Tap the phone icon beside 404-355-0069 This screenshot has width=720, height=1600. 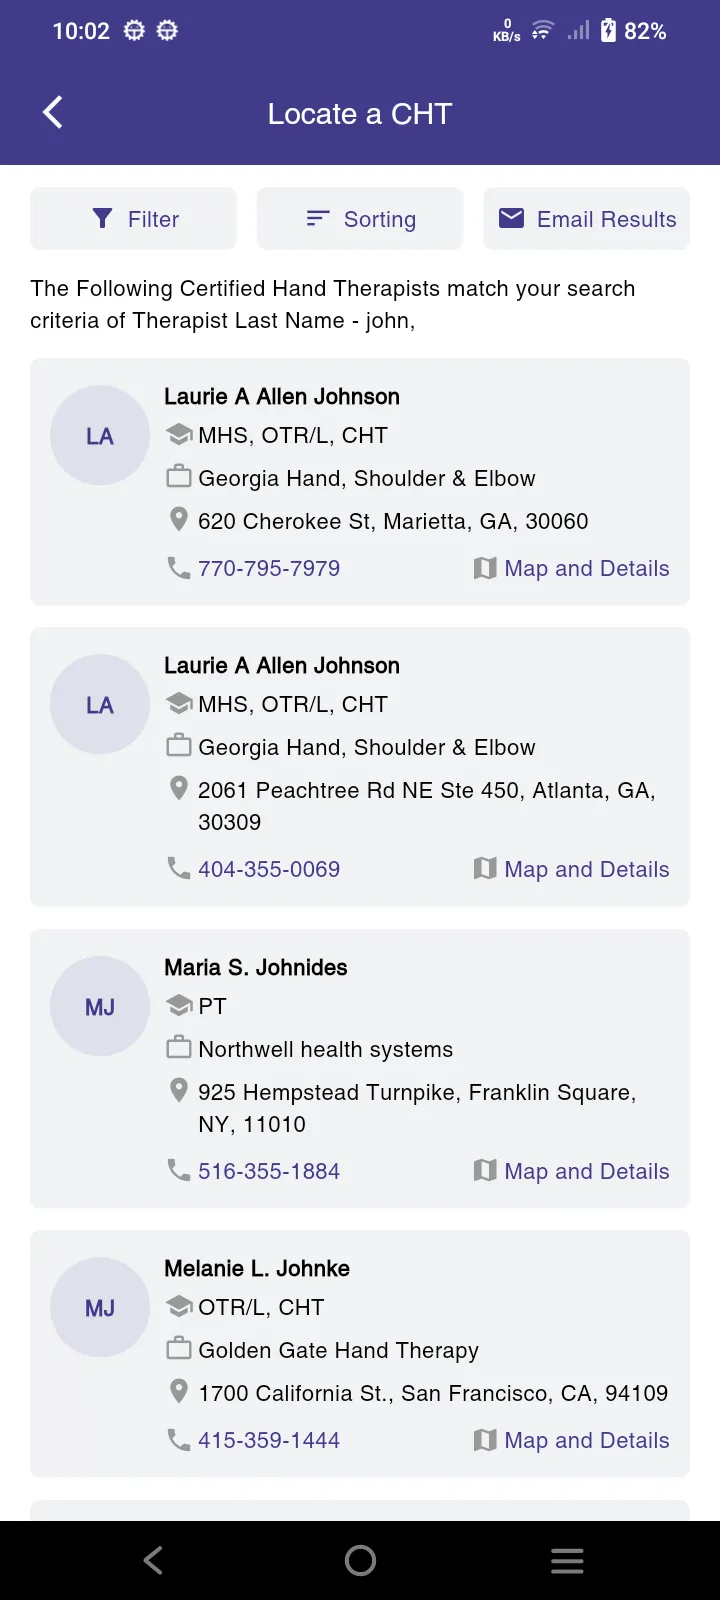[x=179, y=868]
